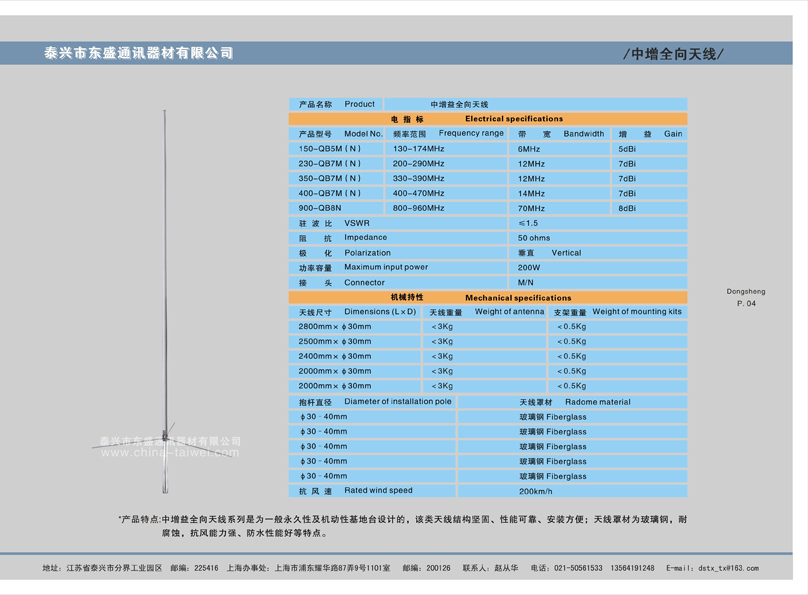808x595 pixels.
Task: Click the 900-QB8N model cell
Action: pyautogui.click(x=320, y=209)
